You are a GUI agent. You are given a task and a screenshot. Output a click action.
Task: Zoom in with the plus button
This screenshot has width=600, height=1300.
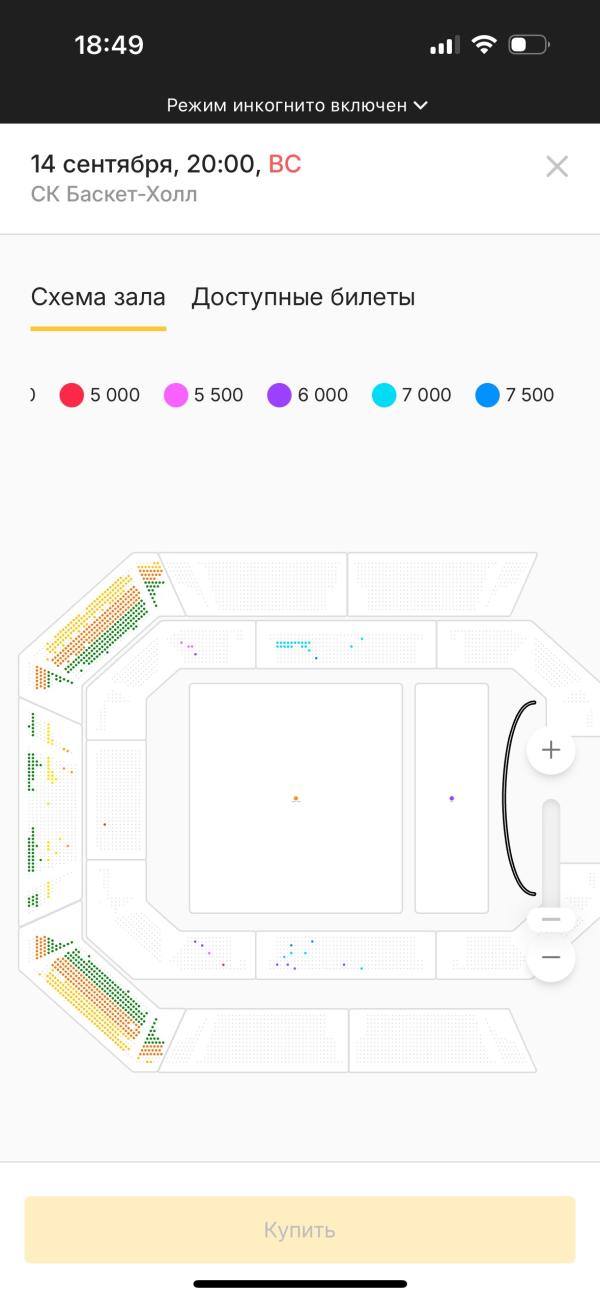point(551,750)
